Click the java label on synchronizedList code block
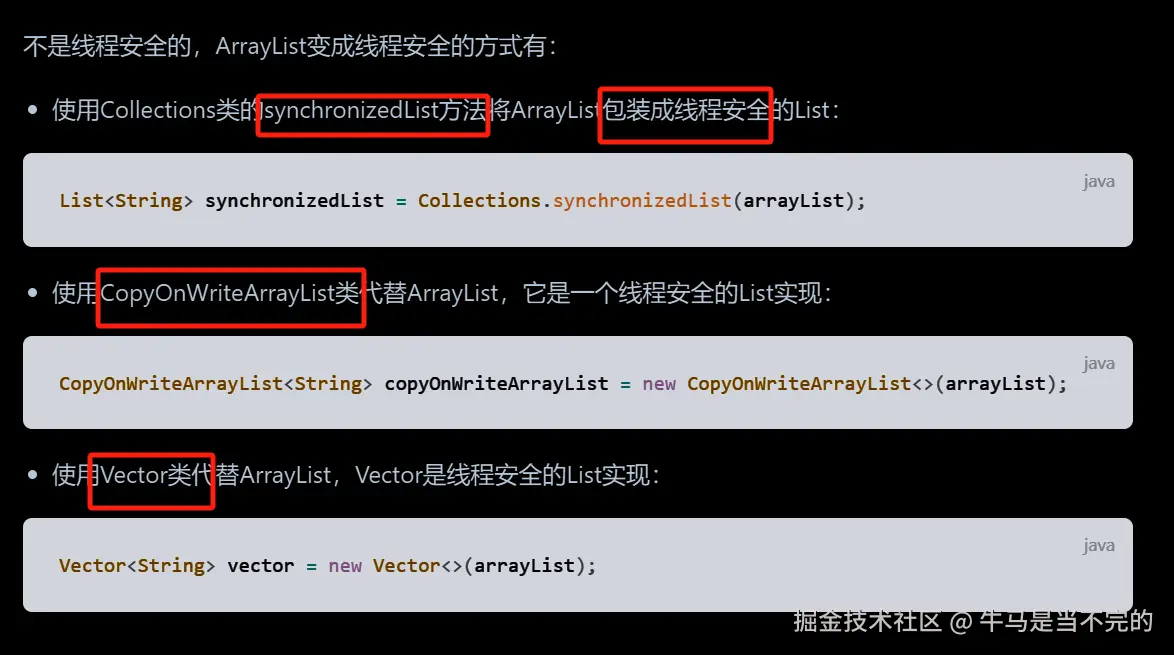 coord(1098,181)
